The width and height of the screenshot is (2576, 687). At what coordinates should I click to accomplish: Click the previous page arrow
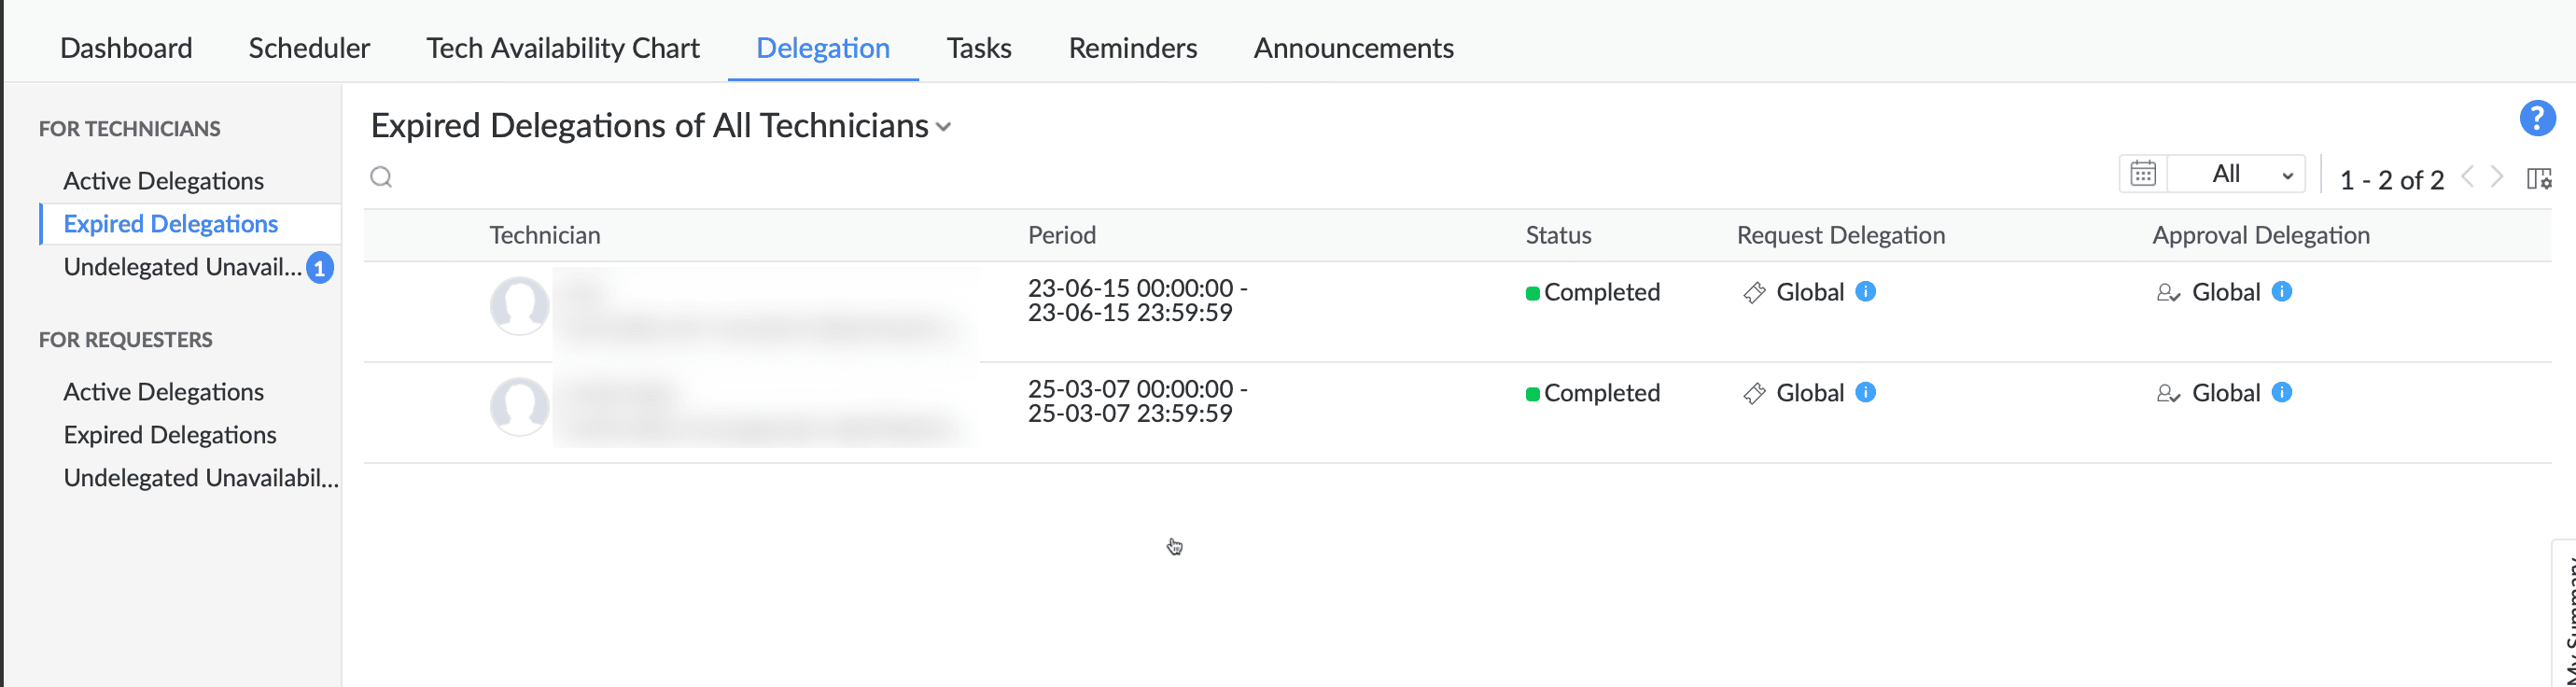2467,177
